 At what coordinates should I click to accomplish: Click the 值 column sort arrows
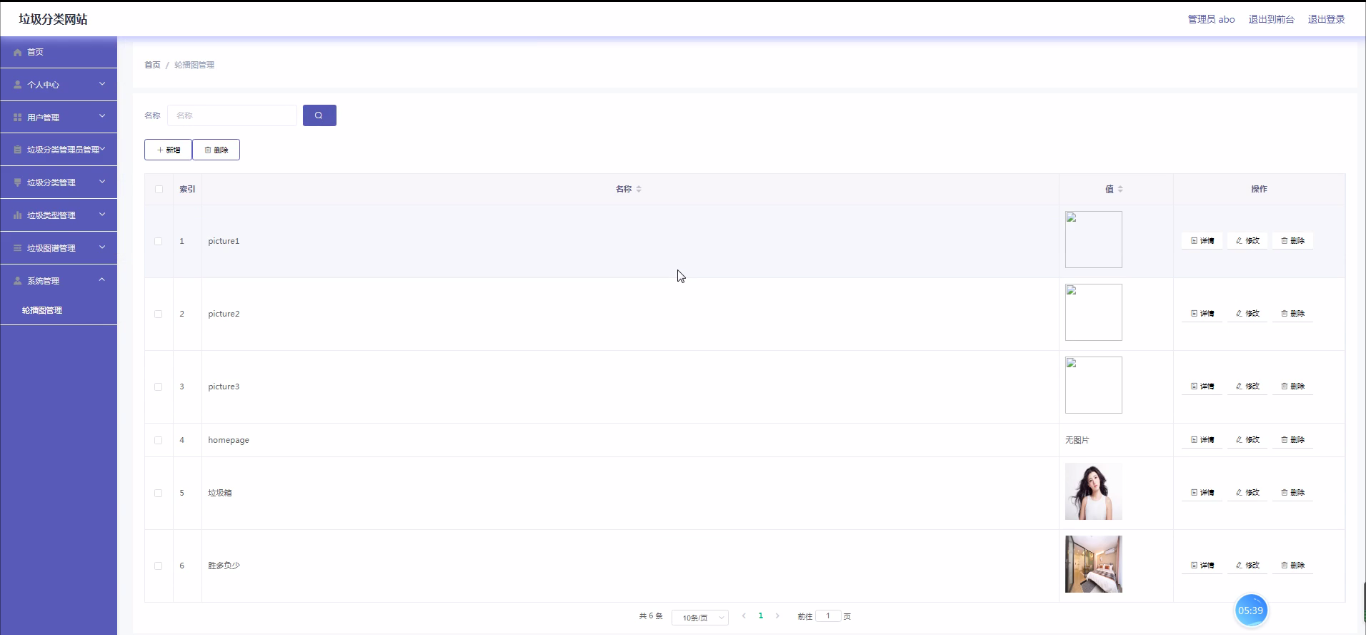1120,189
